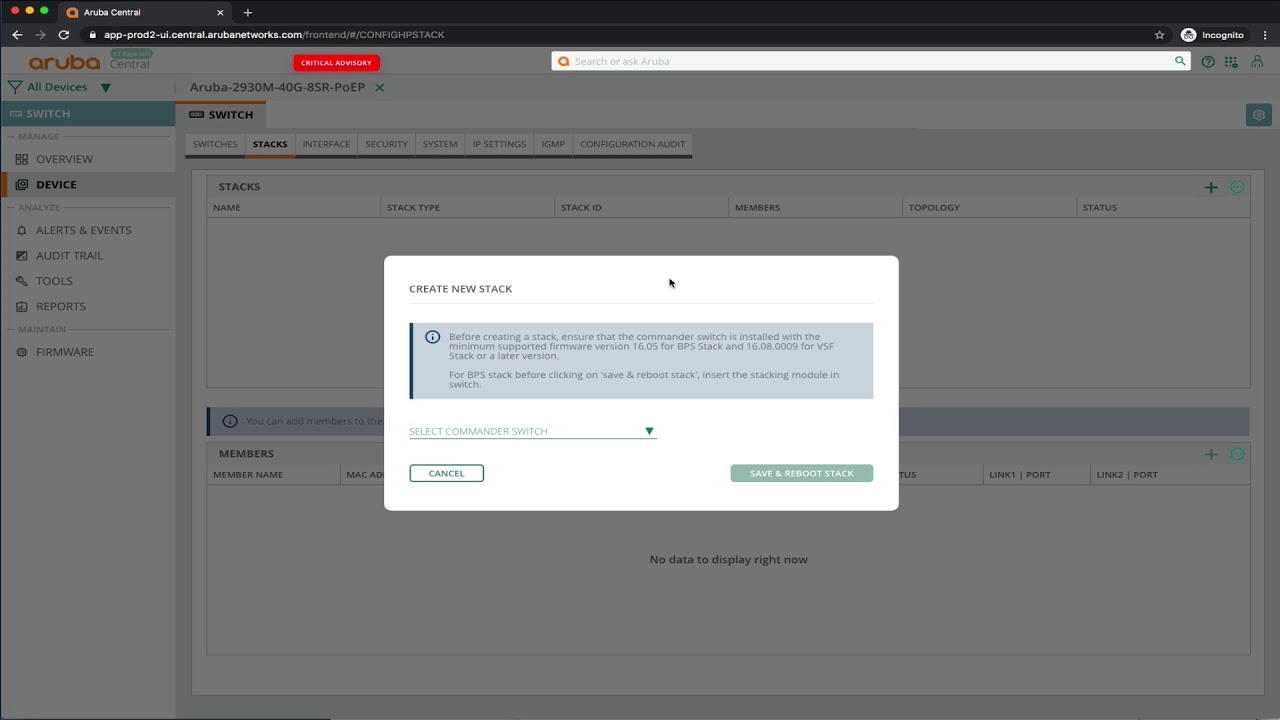1280x720 pixels.
Task: Select the Stacks tab
Action: pyautogui.click(x=270, y=144)
